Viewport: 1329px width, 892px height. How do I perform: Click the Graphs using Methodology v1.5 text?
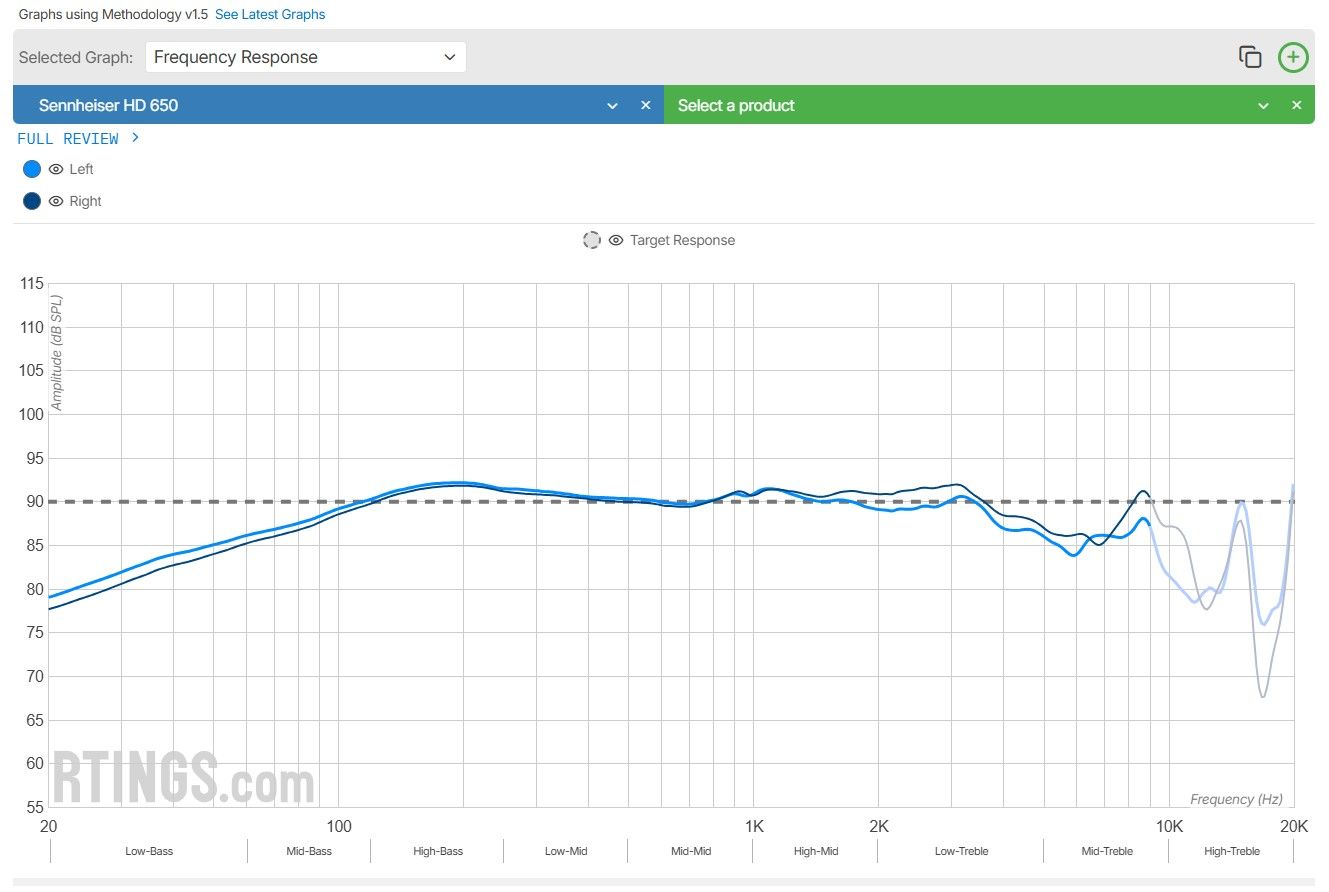pyautogui.click(x=113, y=14)
